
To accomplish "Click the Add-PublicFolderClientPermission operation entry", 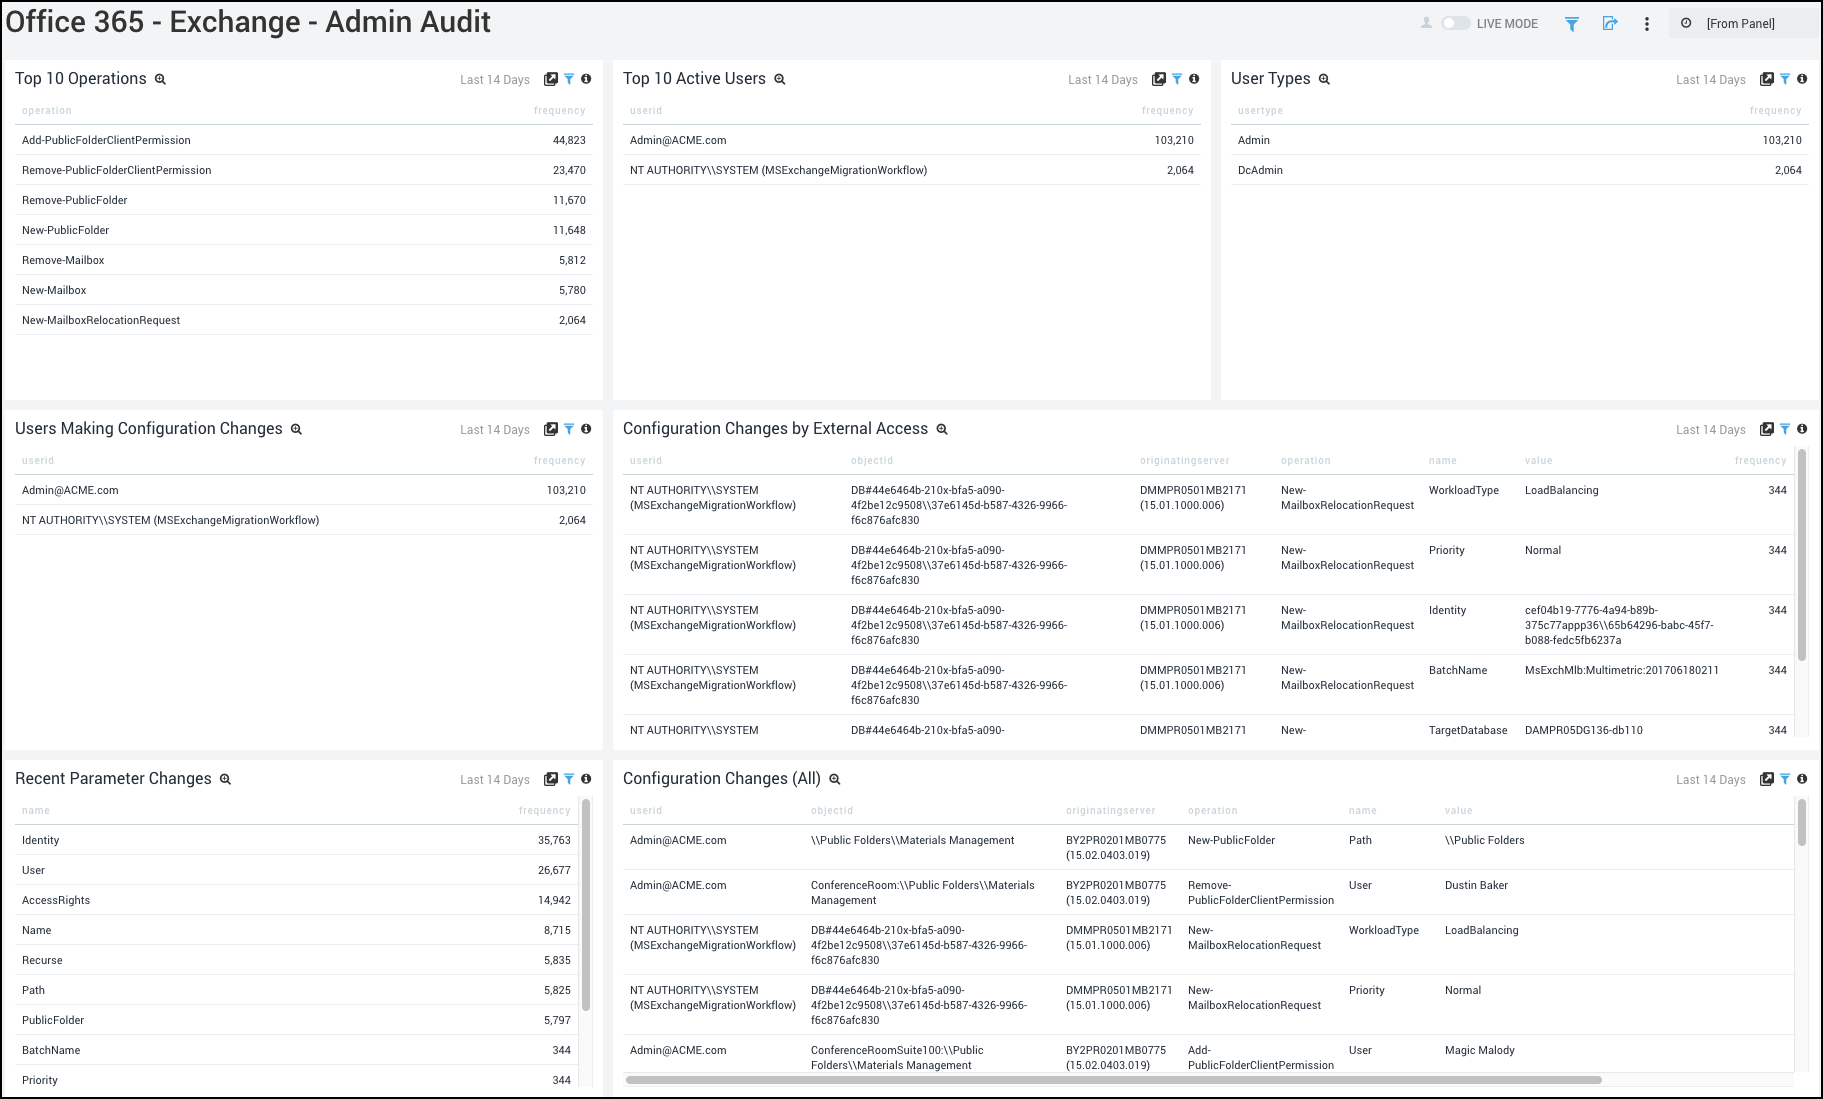I will (x=106, y=140).
